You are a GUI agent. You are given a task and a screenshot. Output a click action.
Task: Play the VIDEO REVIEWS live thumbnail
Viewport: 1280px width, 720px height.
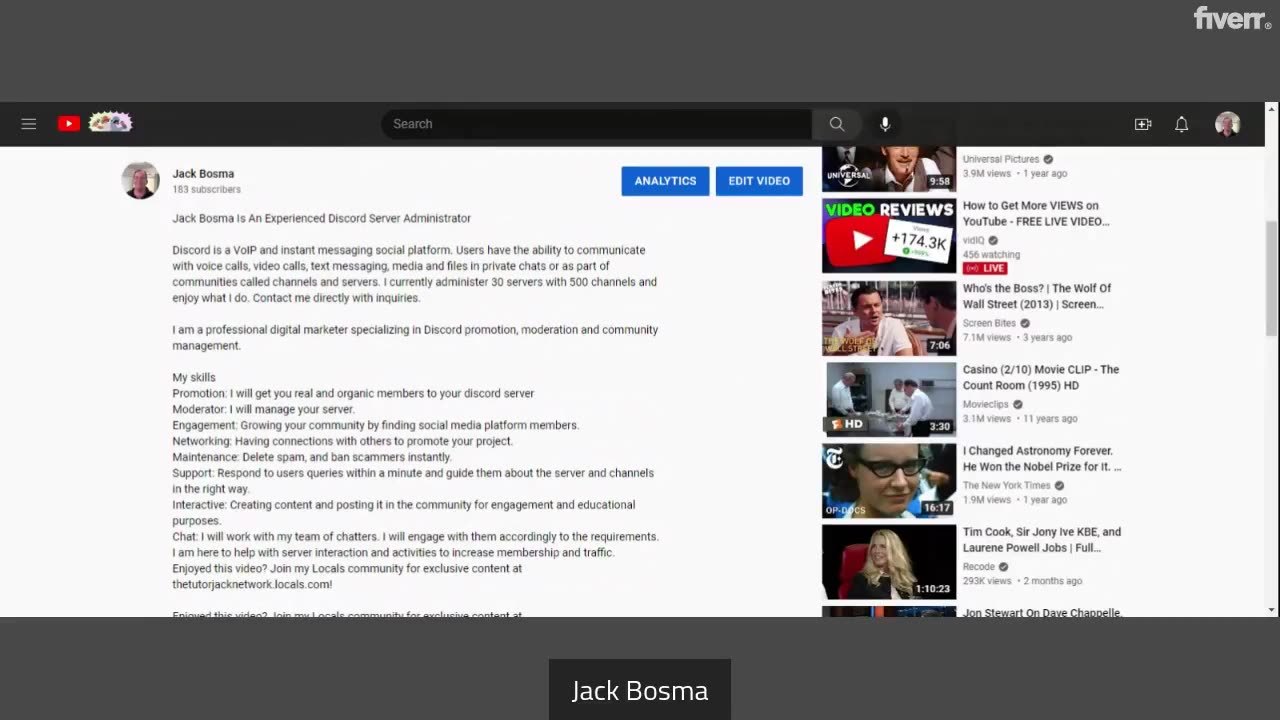[889, 235]
